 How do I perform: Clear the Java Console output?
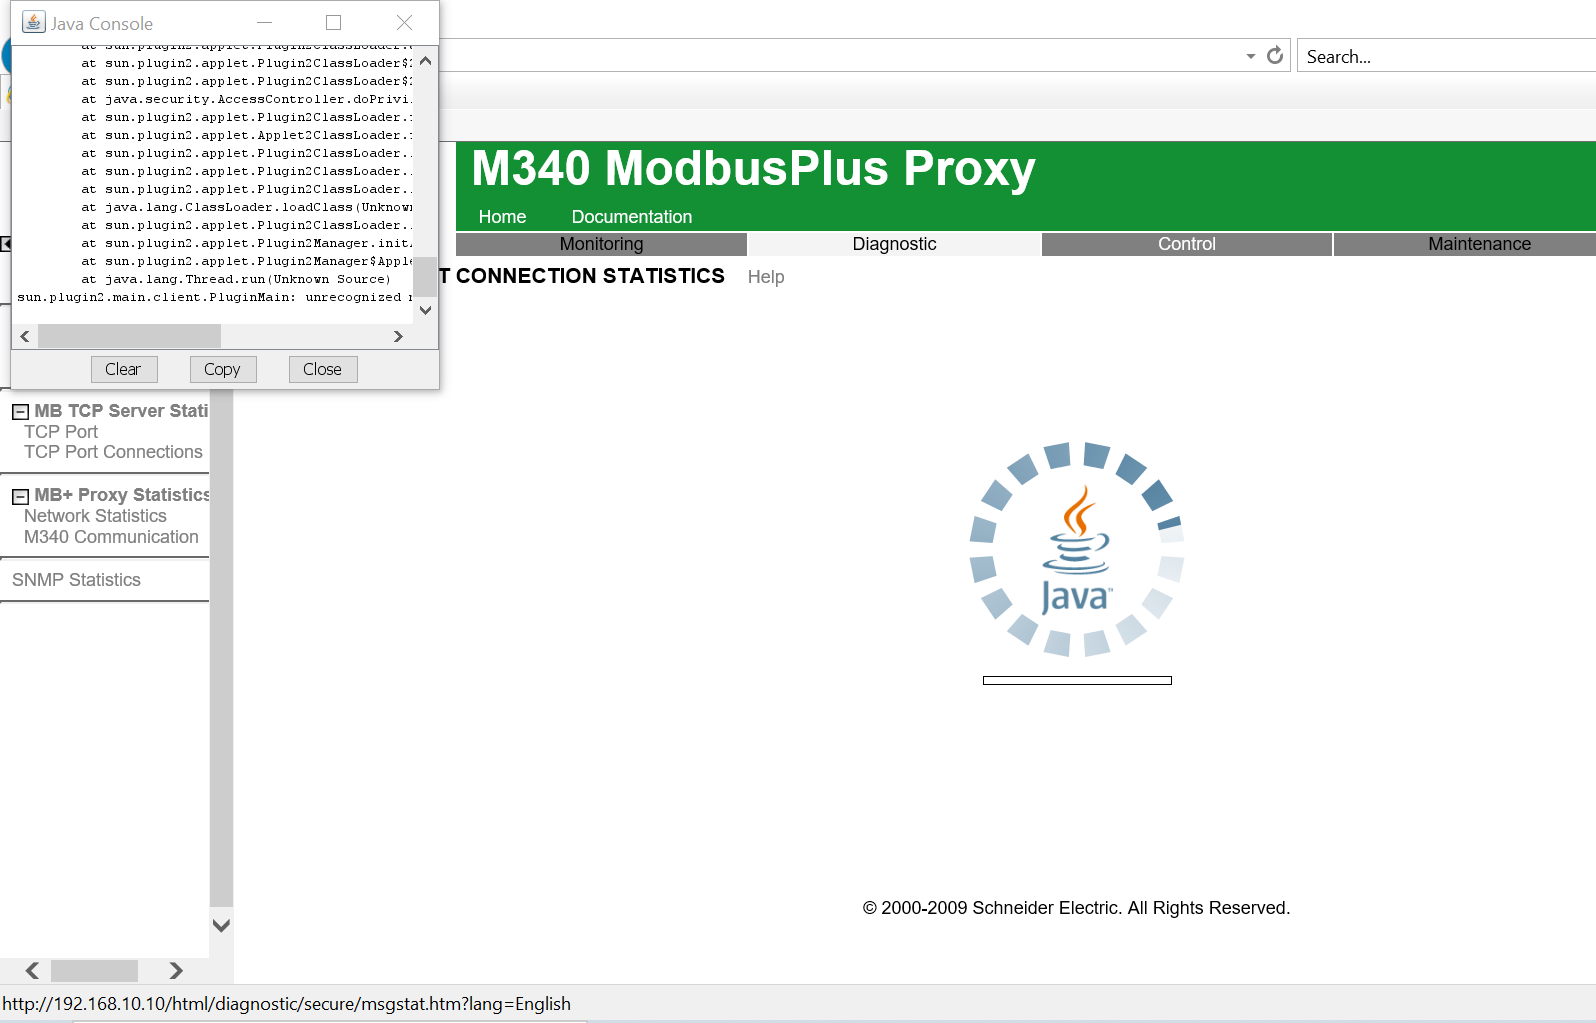(123, 369)
